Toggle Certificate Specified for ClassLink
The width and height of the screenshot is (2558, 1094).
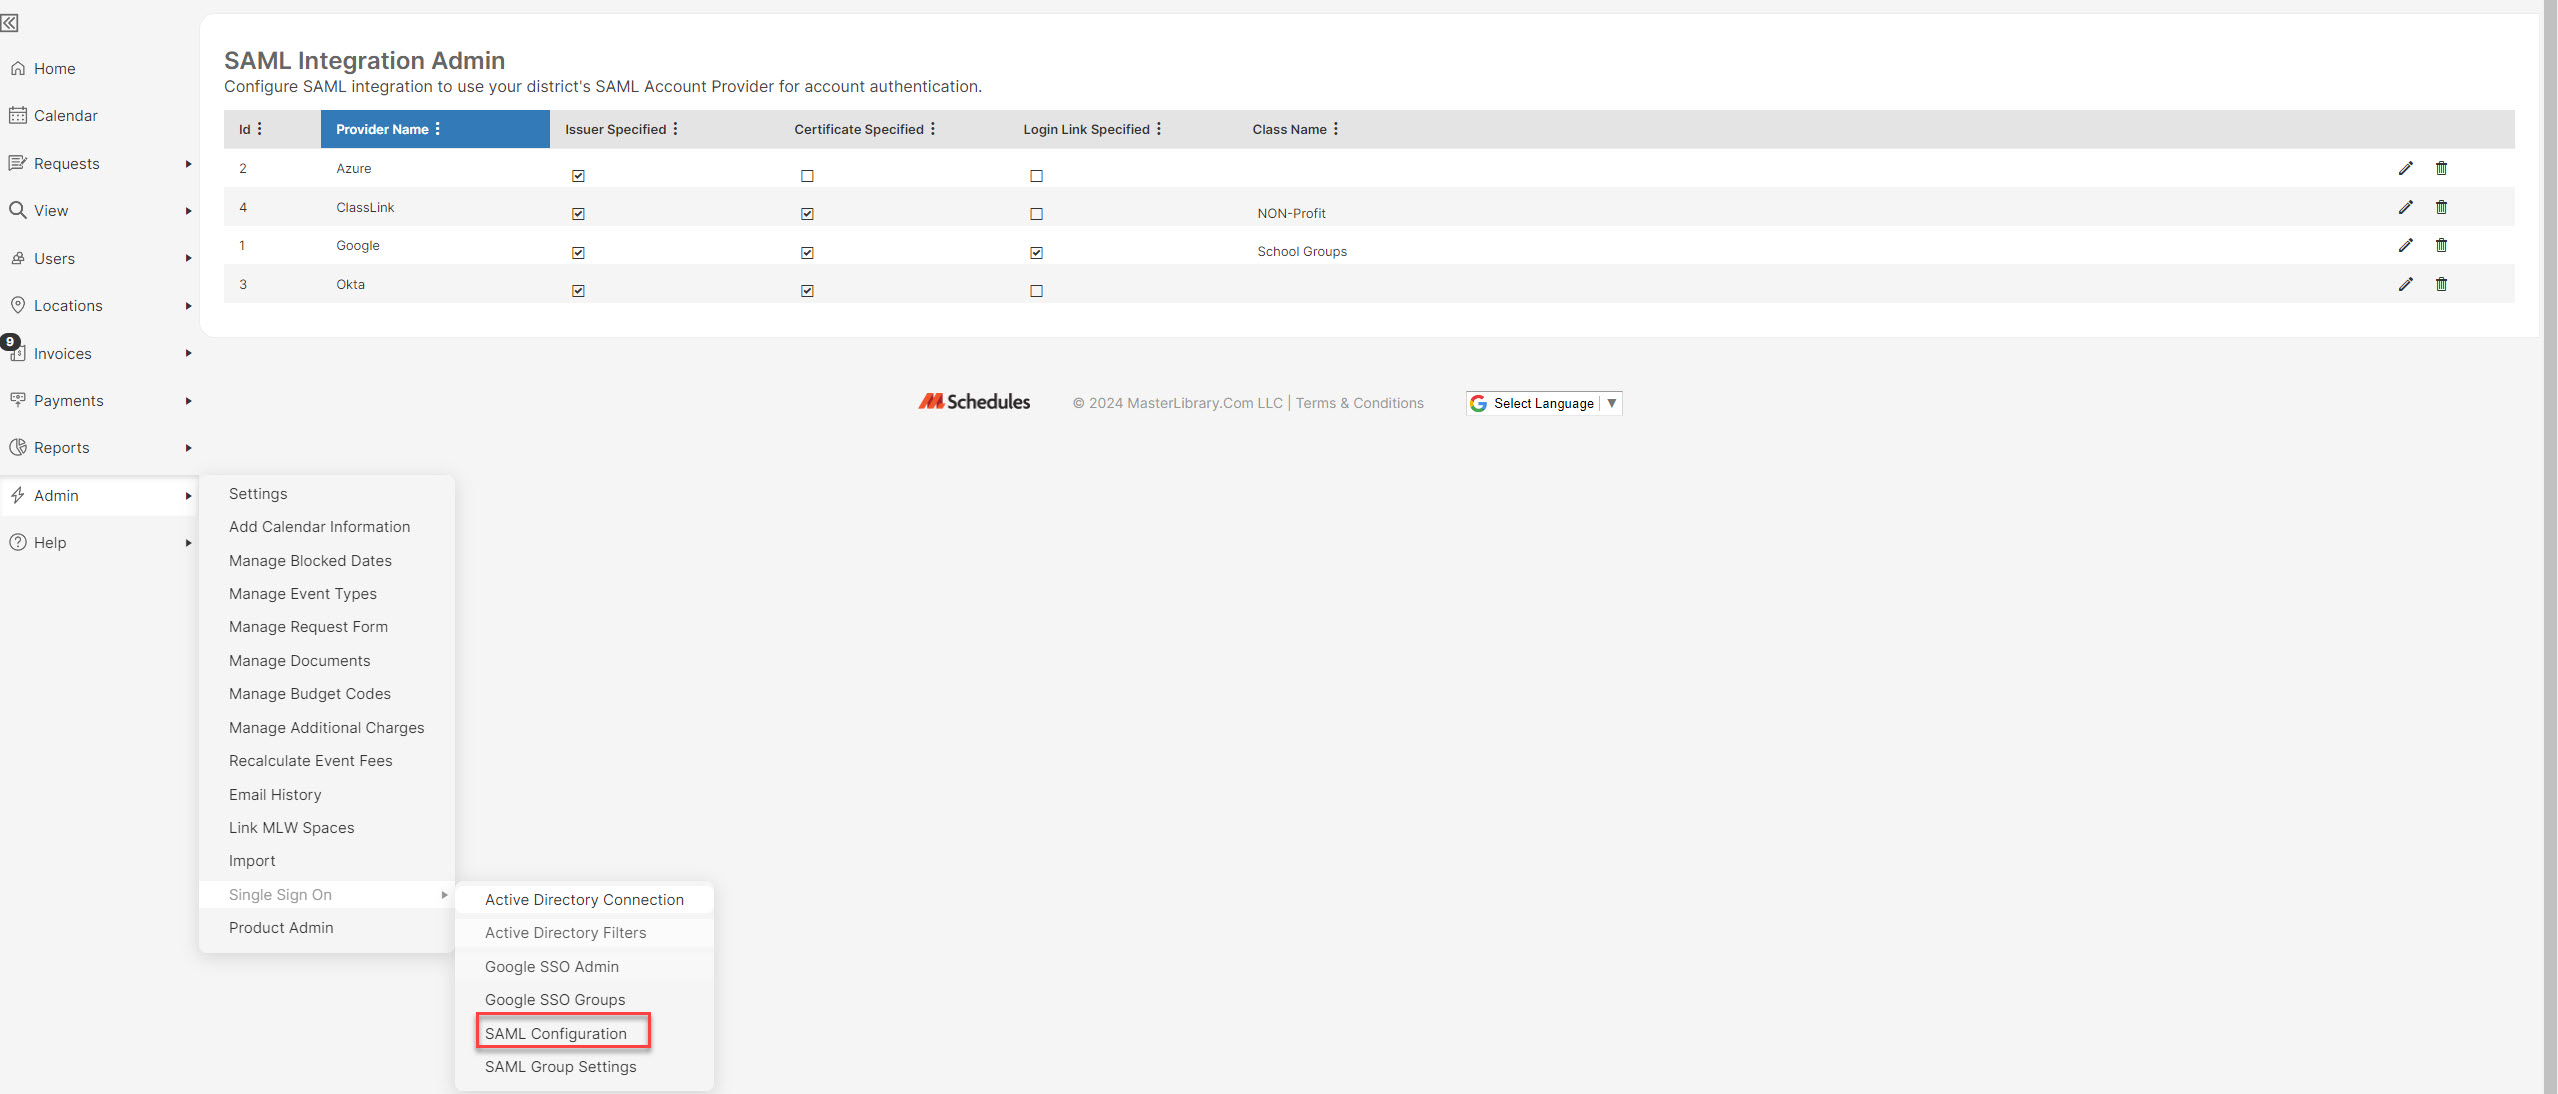tap(807, 214)
